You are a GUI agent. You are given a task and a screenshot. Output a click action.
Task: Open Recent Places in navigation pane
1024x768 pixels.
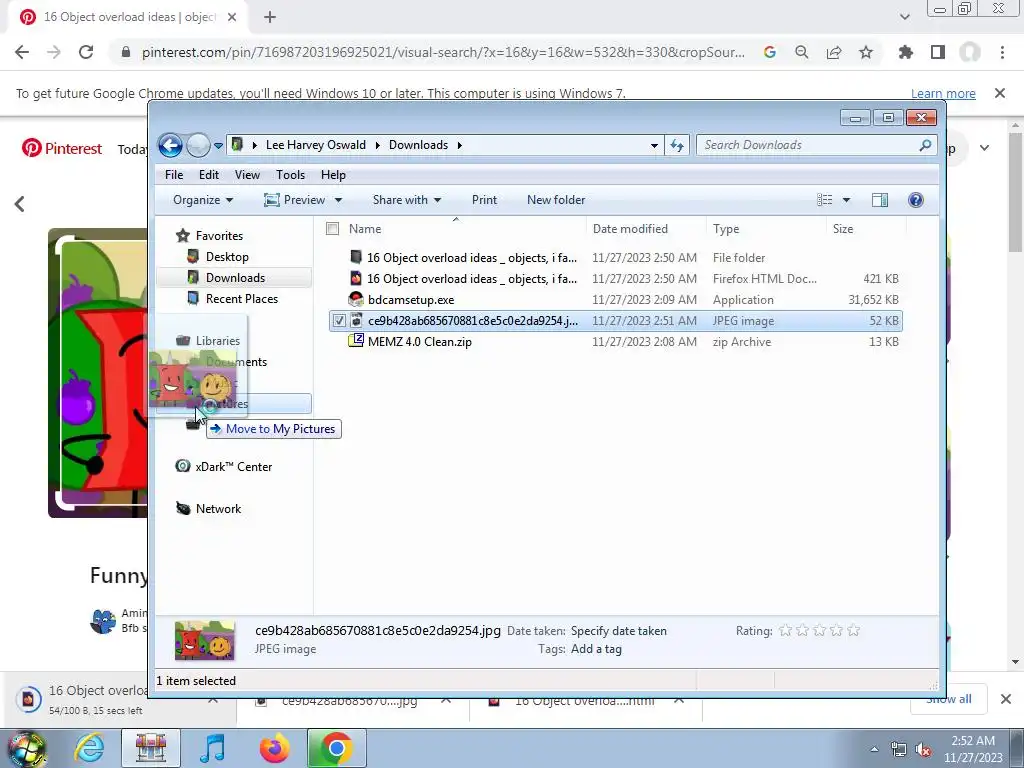click(x=241, y=298)
